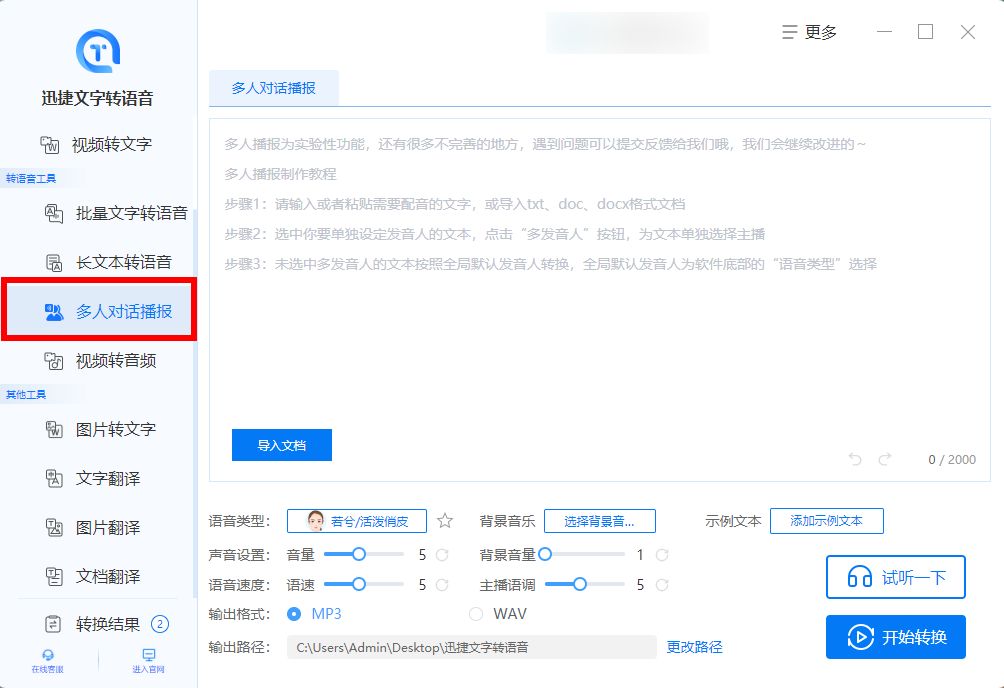The height and width of the screenshot is (688, 1004).
Task: Click the 视频转音频 sidebar icon
Action: click(54, 361)
